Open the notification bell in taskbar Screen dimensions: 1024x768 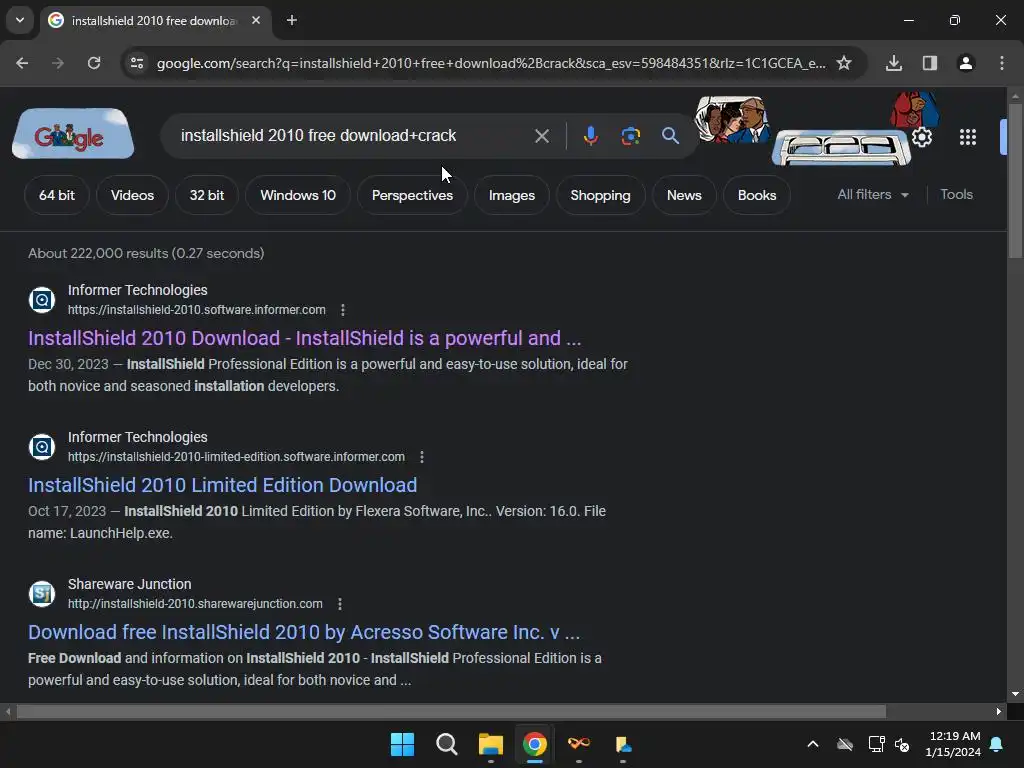point(997,744)
